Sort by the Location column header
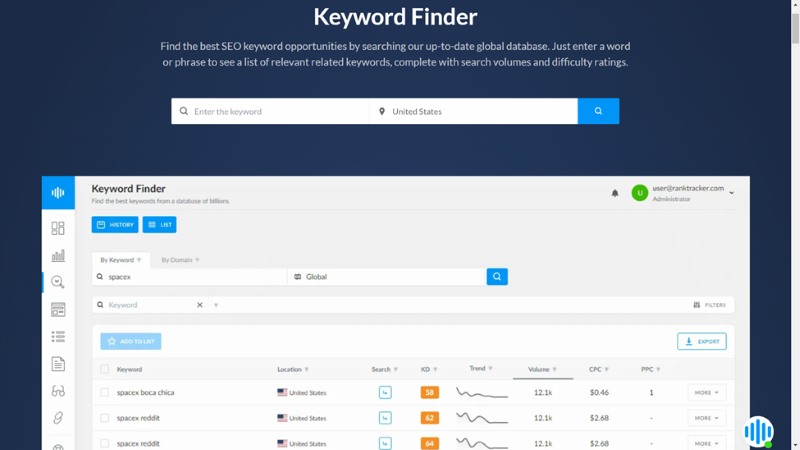Viewport: 800px width, 450px height. click(293, 369)
